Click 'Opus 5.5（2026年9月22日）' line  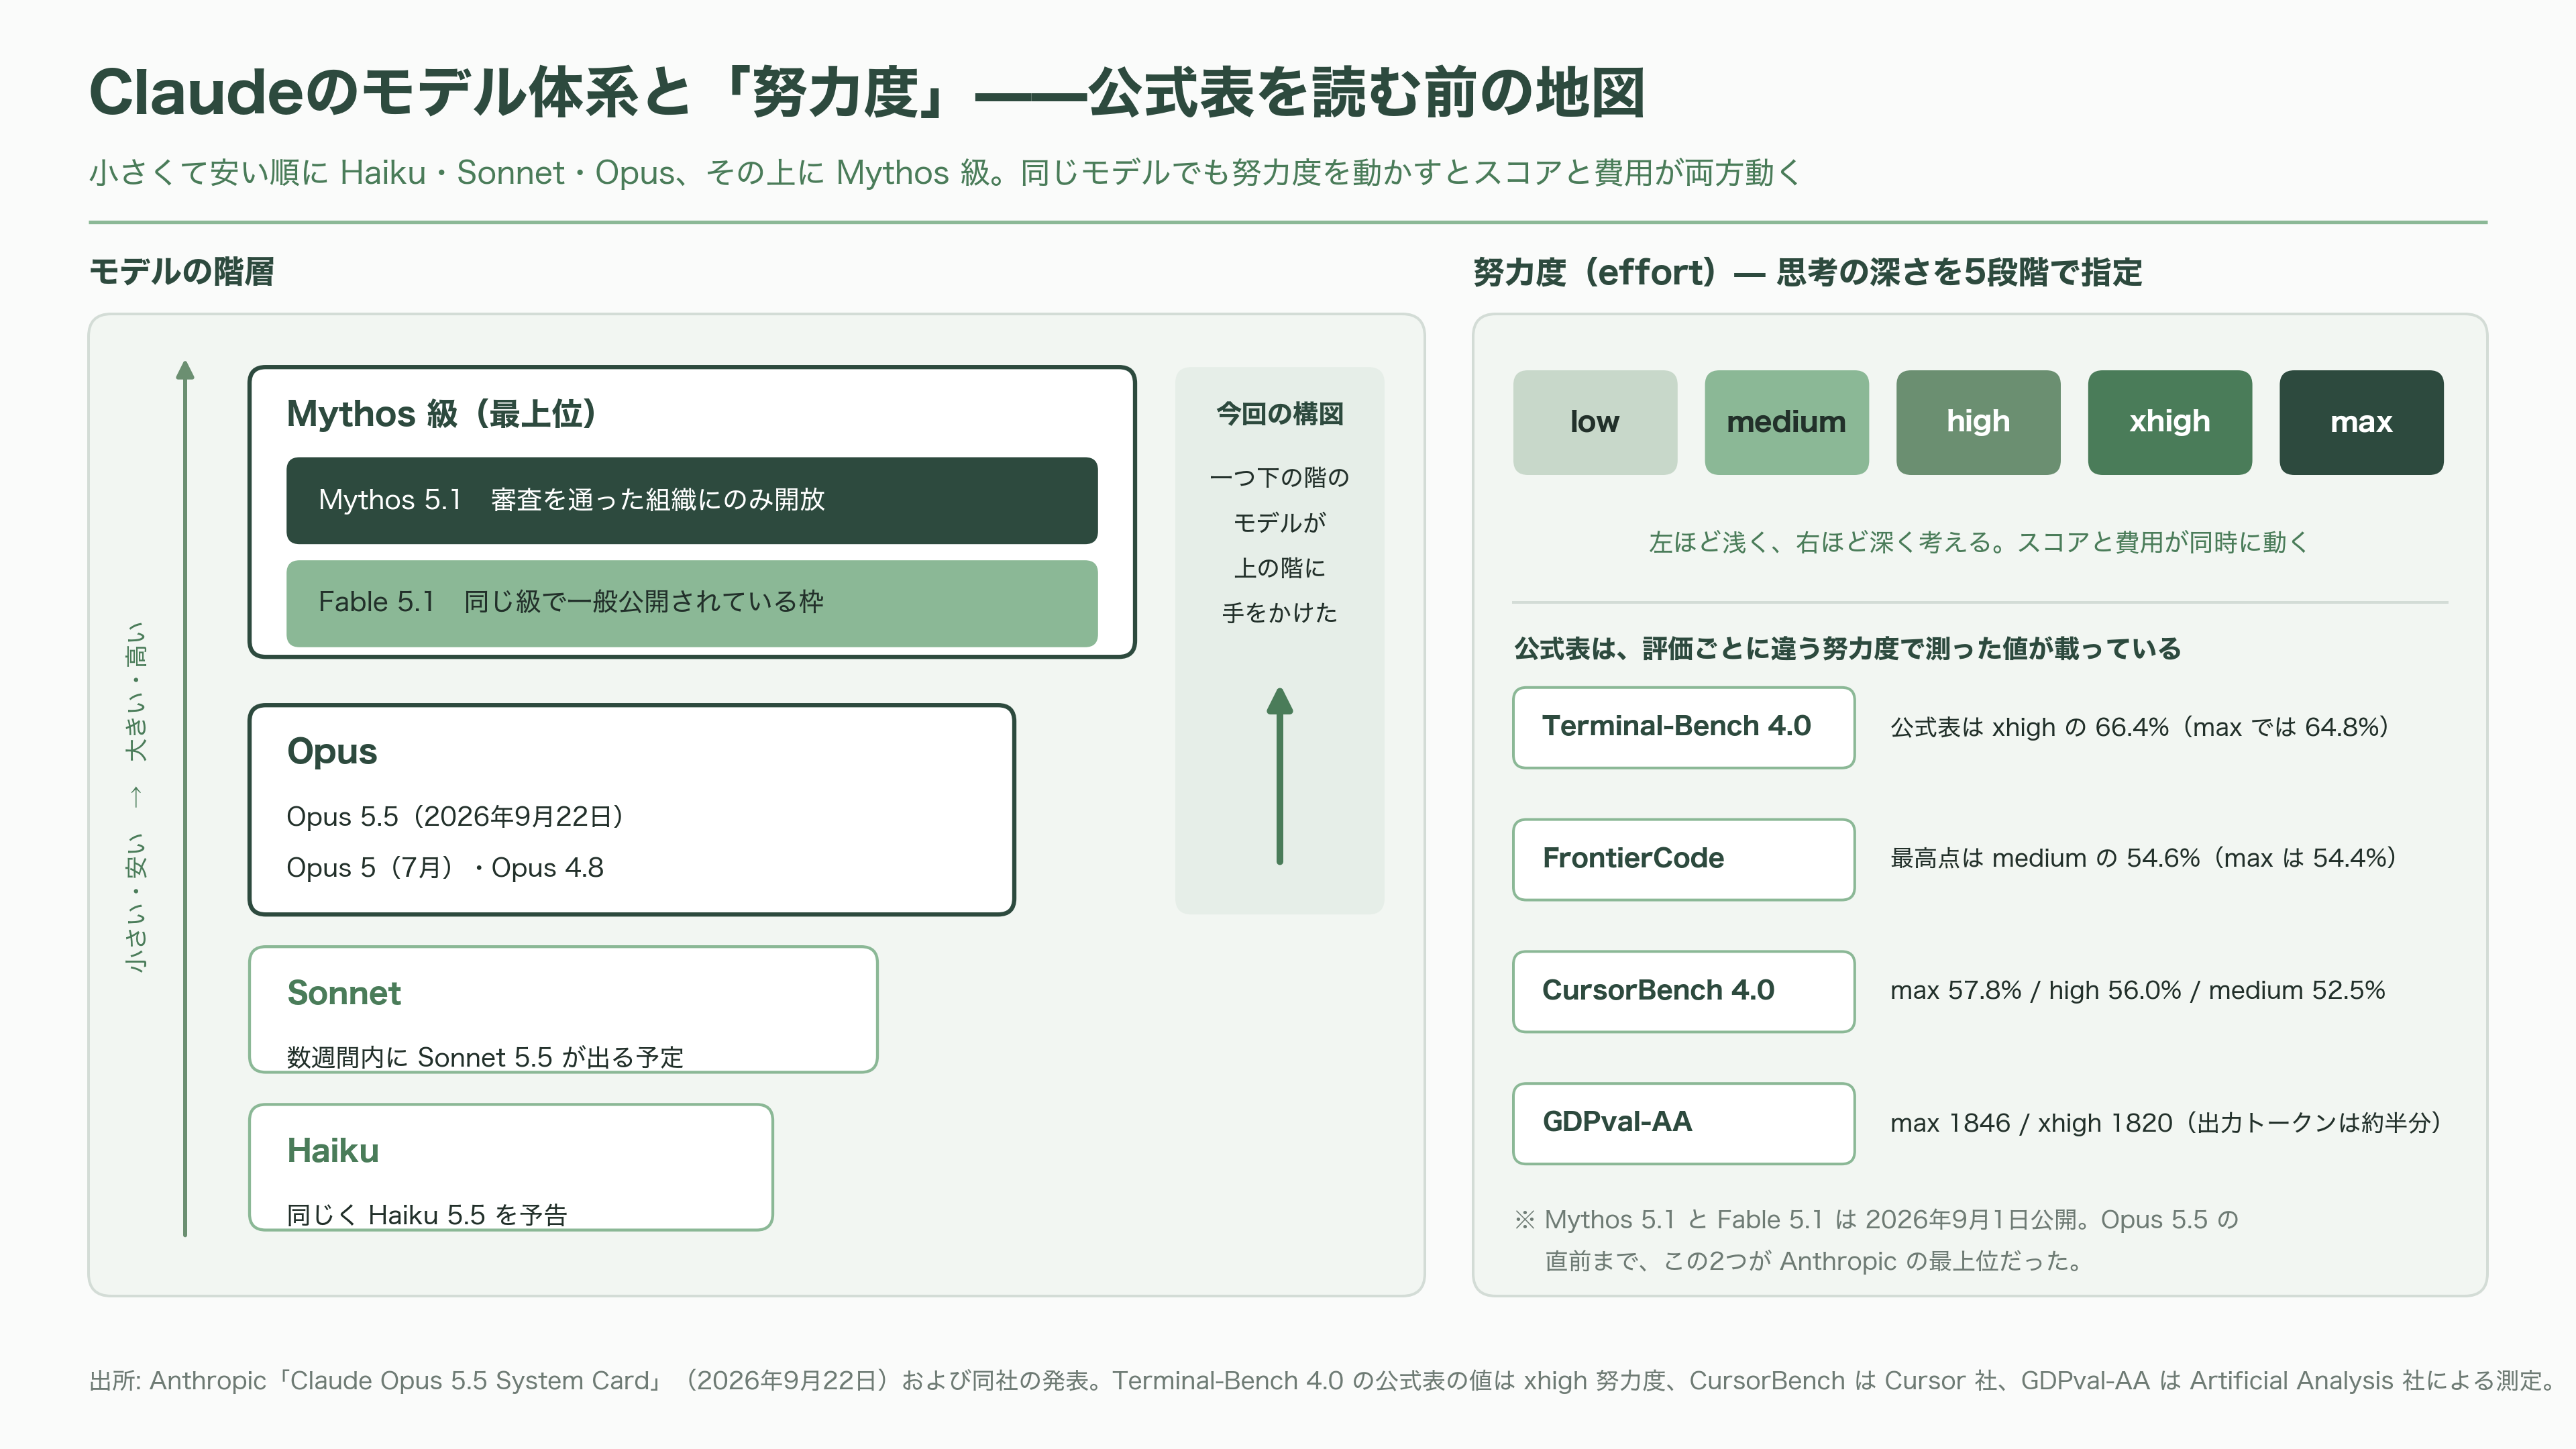(x=455, y=816)
